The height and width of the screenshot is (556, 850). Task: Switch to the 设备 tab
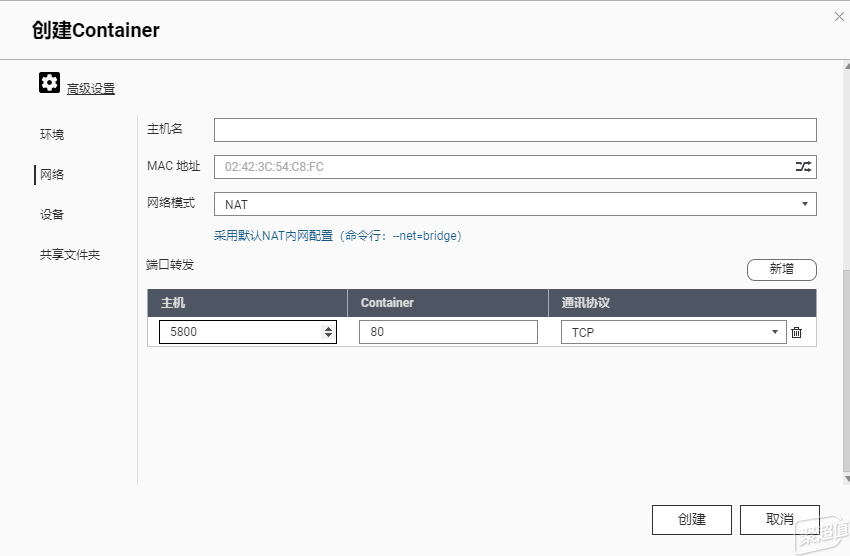click(52, 215)
